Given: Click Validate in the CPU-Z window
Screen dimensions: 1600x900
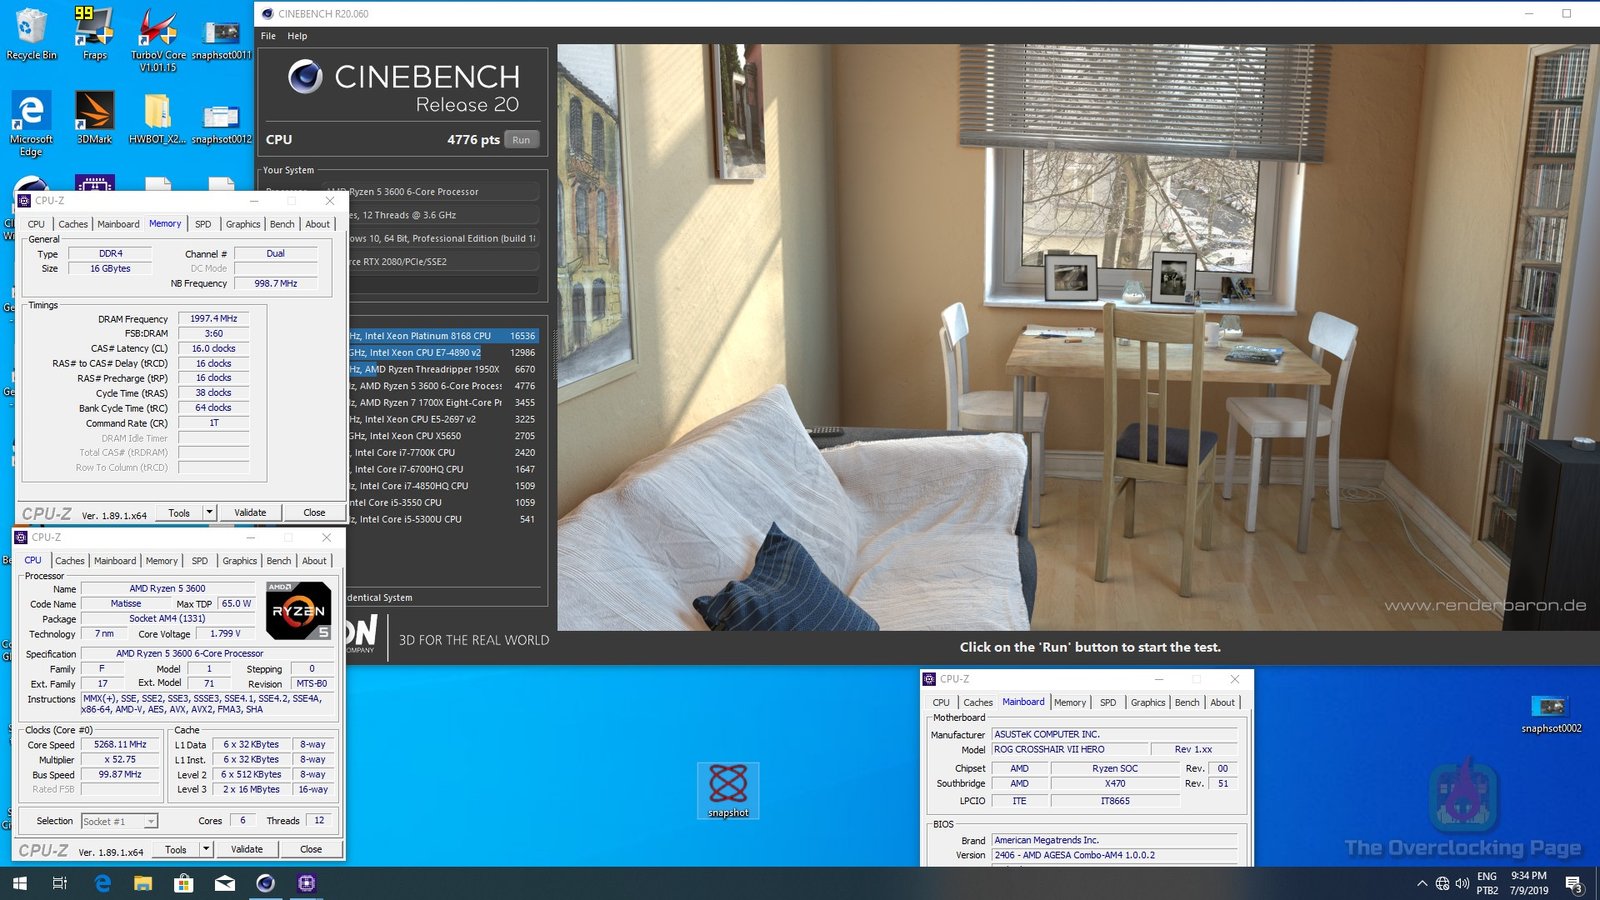Looking at the screenshot, I should pyautogui.click(x=247, y=848).
